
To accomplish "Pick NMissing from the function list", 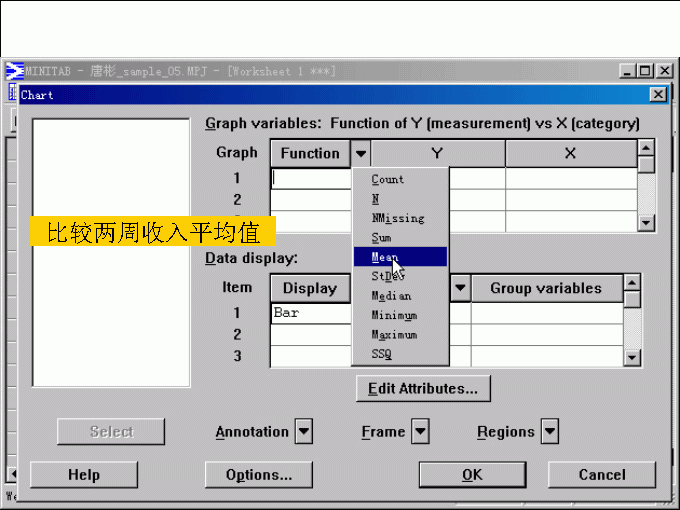I will [397, 218].
